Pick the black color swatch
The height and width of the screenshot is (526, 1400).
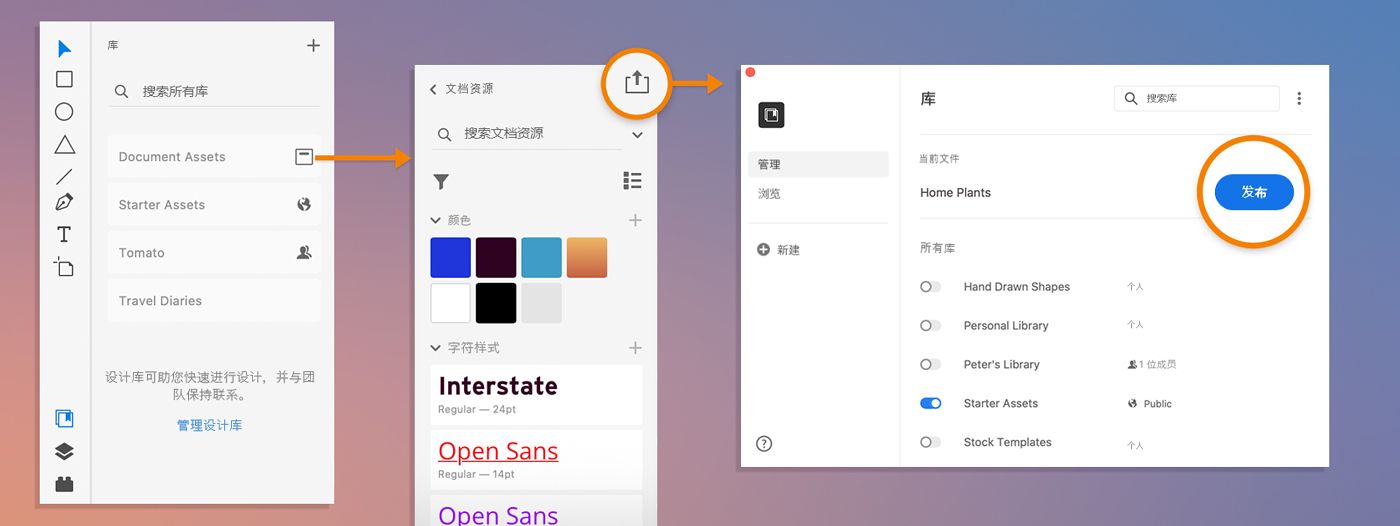coord(496,303)
